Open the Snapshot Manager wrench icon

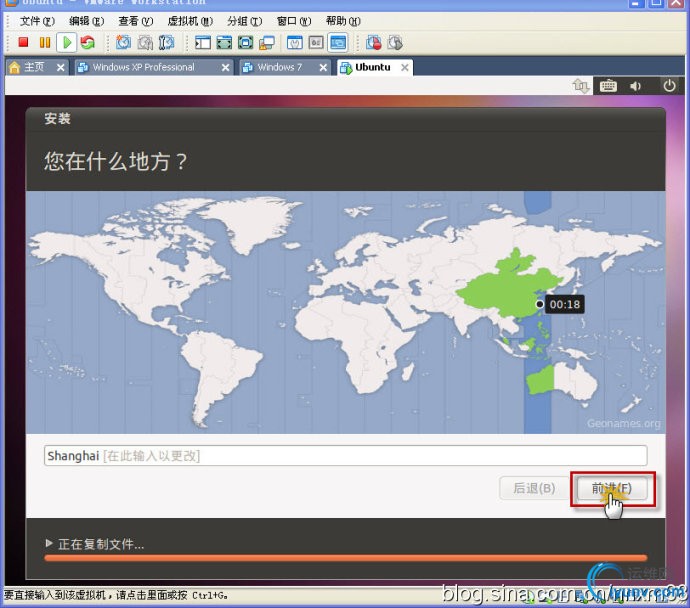[166, 42]
